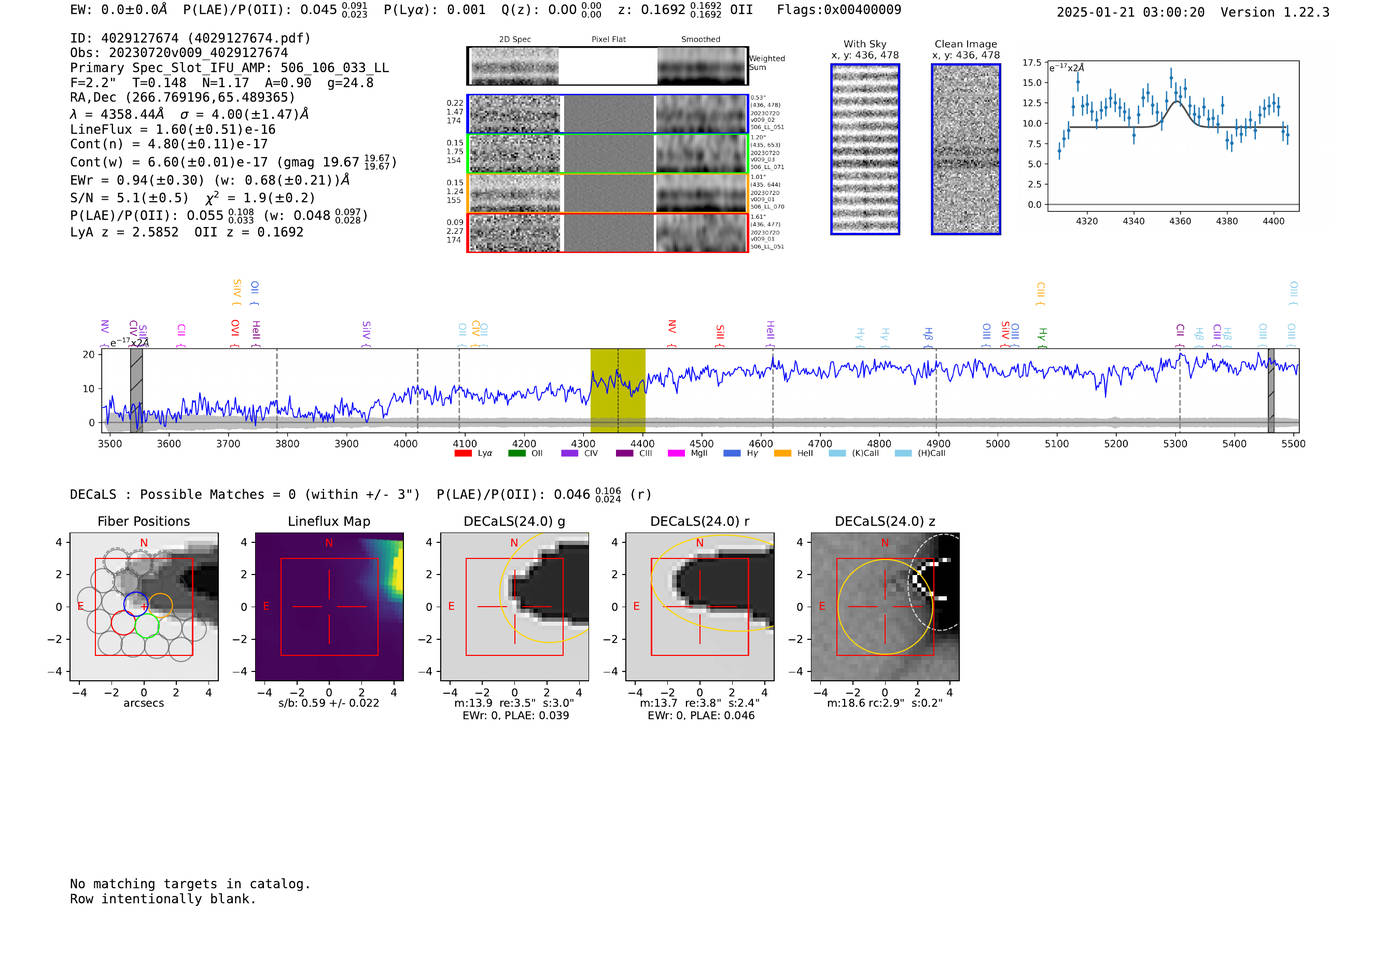The height and width of the screenshot is (953, 1400).
Task: Click the blue circle fiber in Fiber Positions
Action: 135,604
